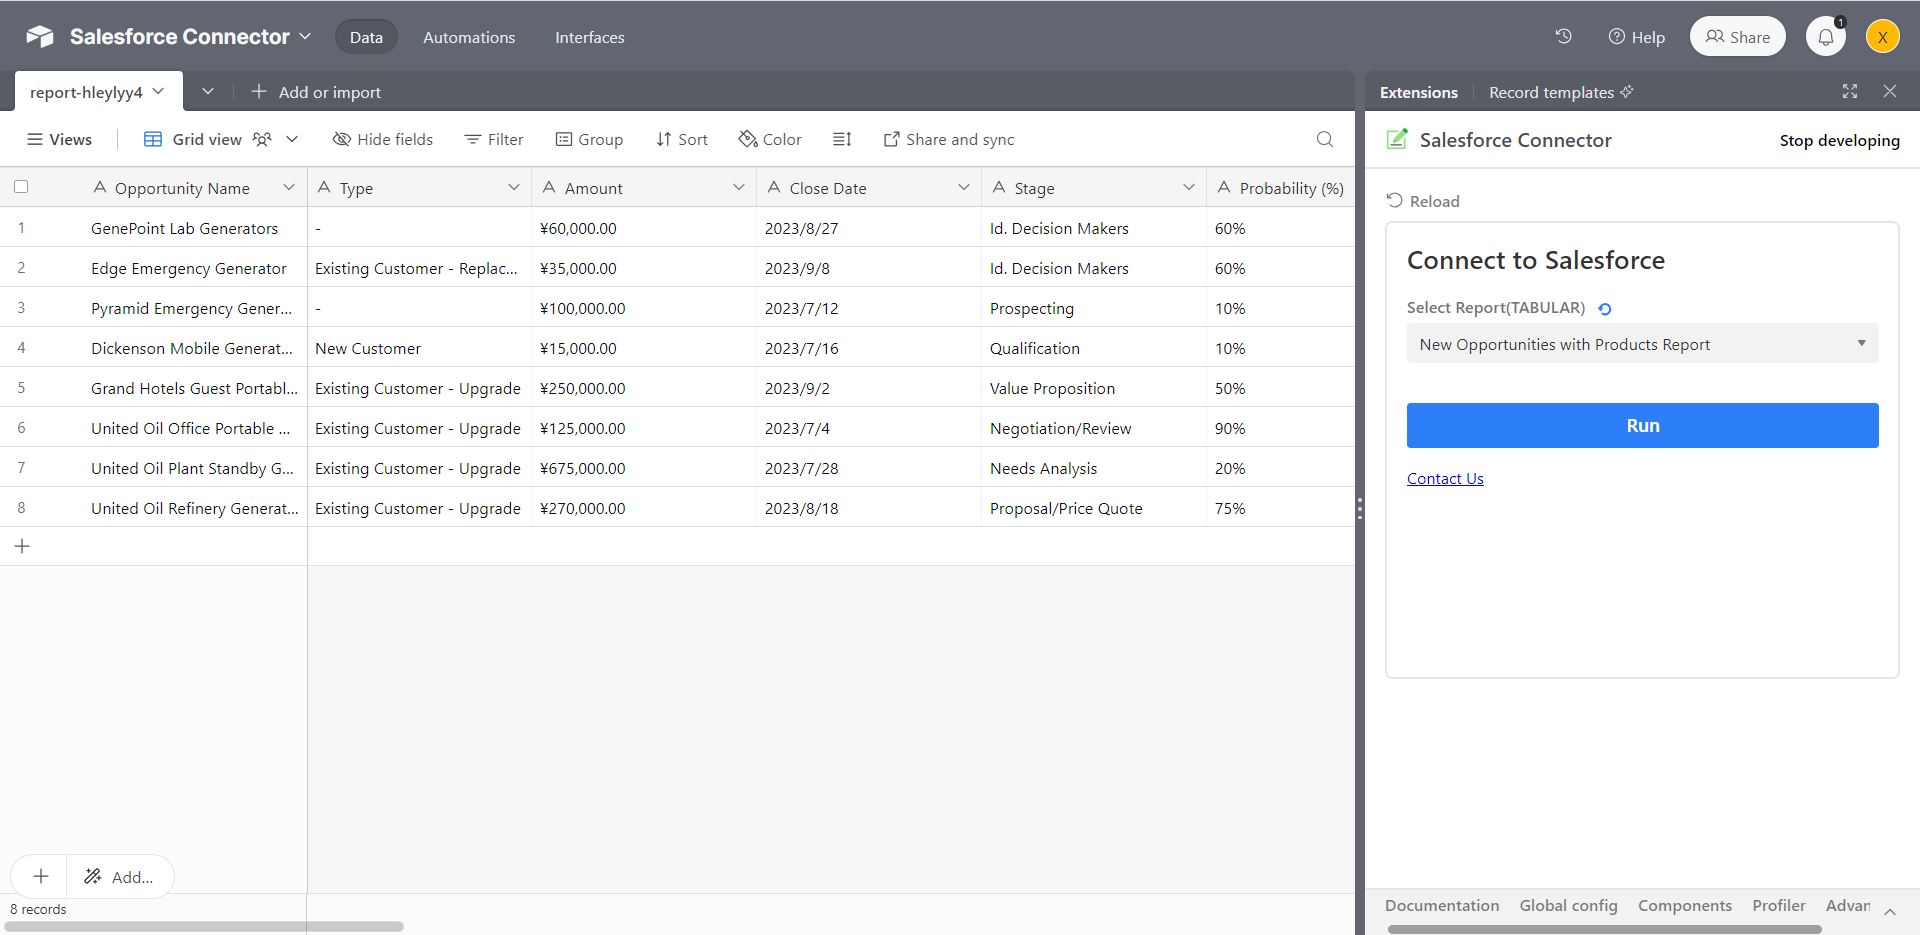Open the Add... magic wand button
1920x935 pixels.
119,876
